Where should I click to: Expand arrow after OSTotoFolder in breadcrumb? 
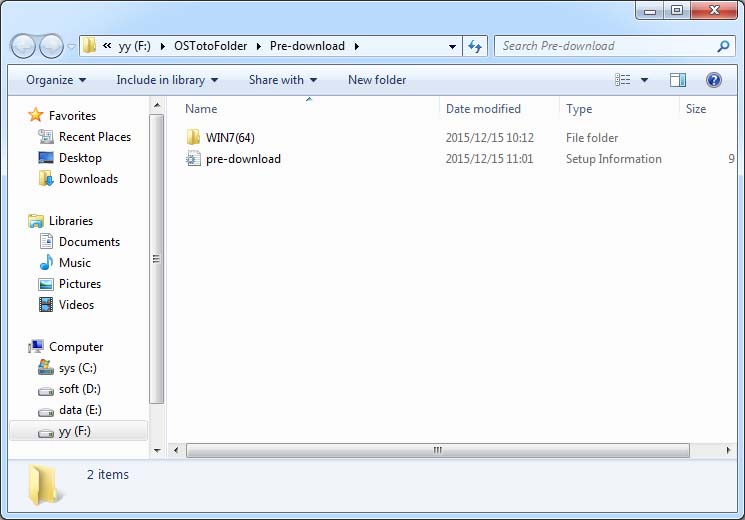(258, 47)
